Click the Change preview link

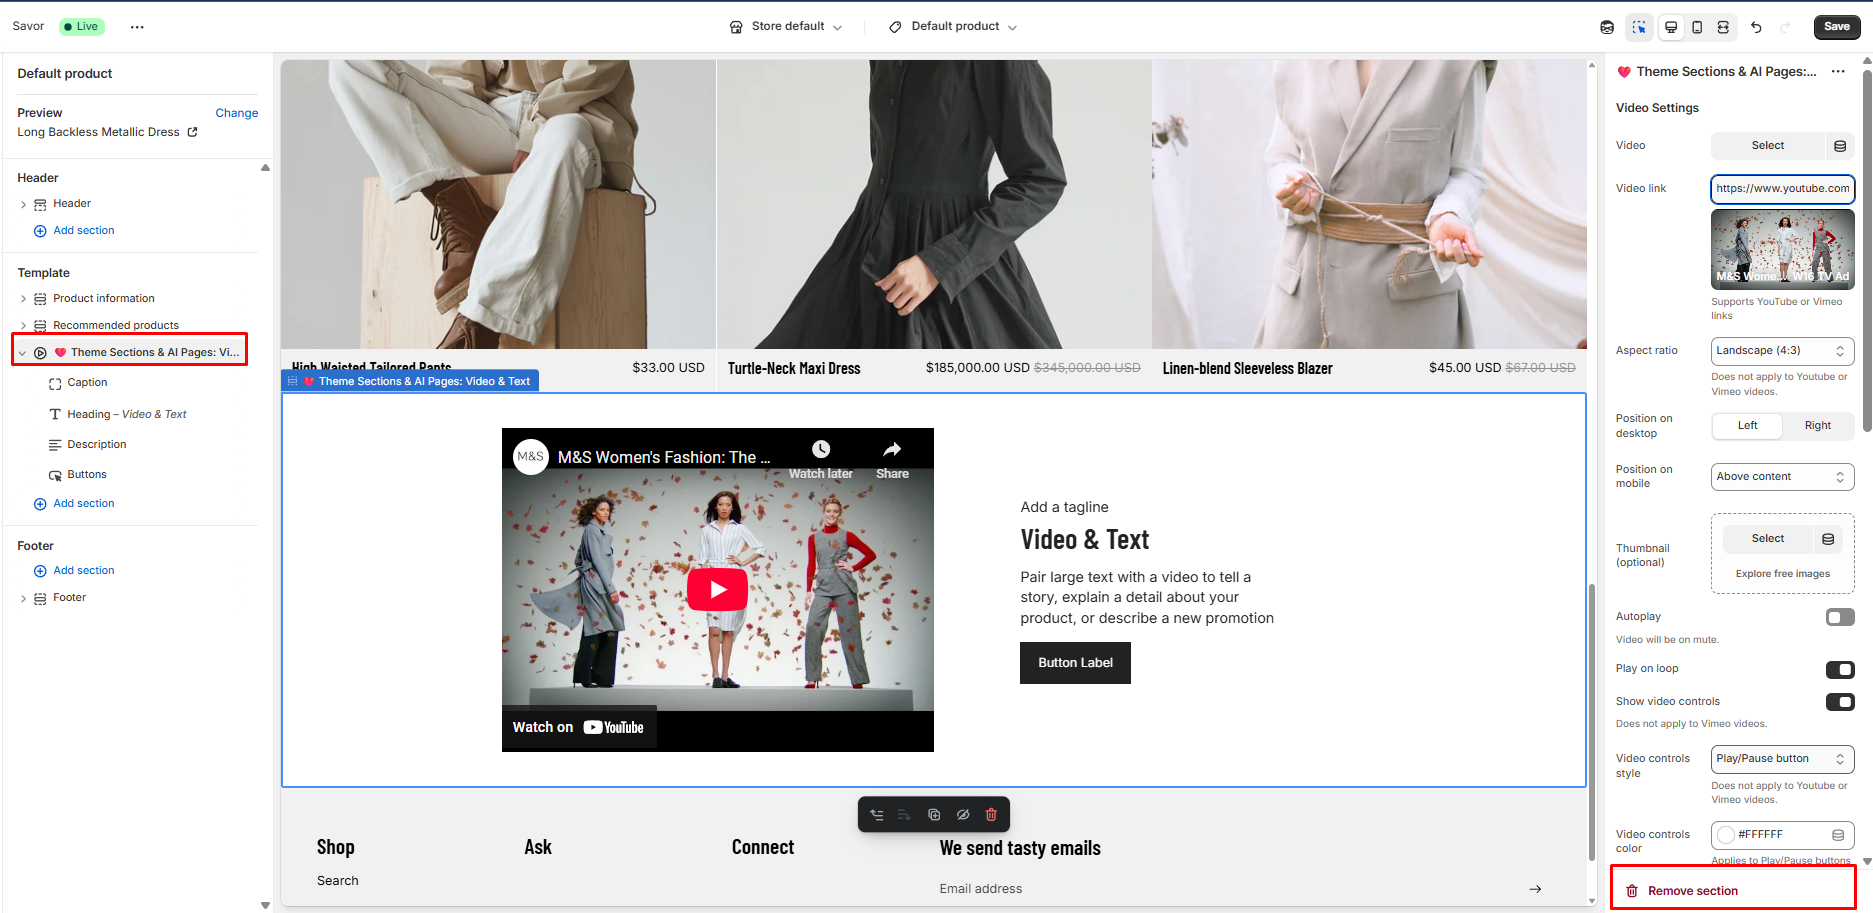237,113
